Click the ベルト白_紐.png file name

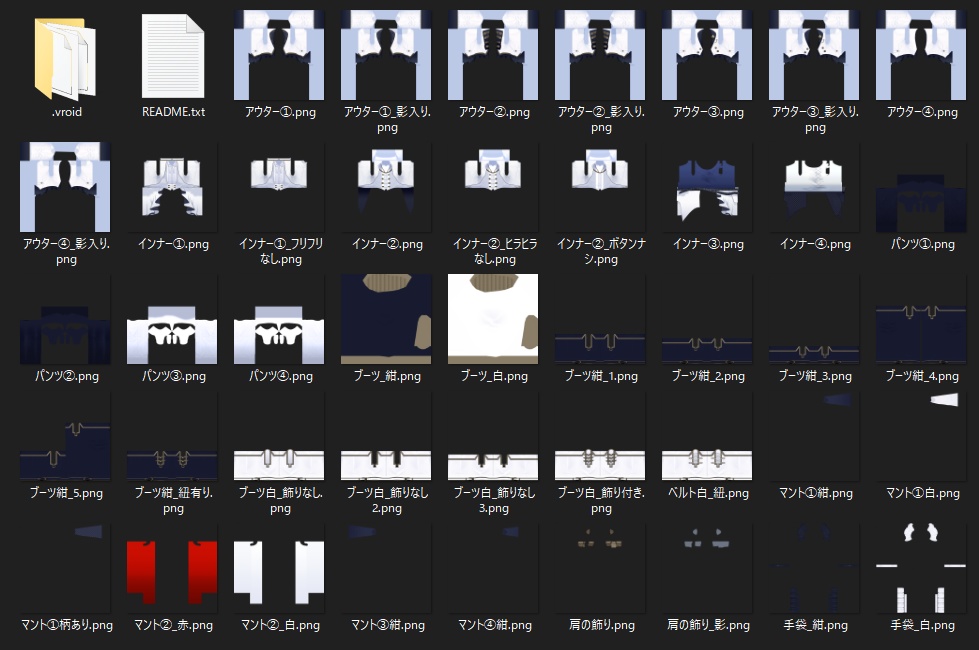707,493
